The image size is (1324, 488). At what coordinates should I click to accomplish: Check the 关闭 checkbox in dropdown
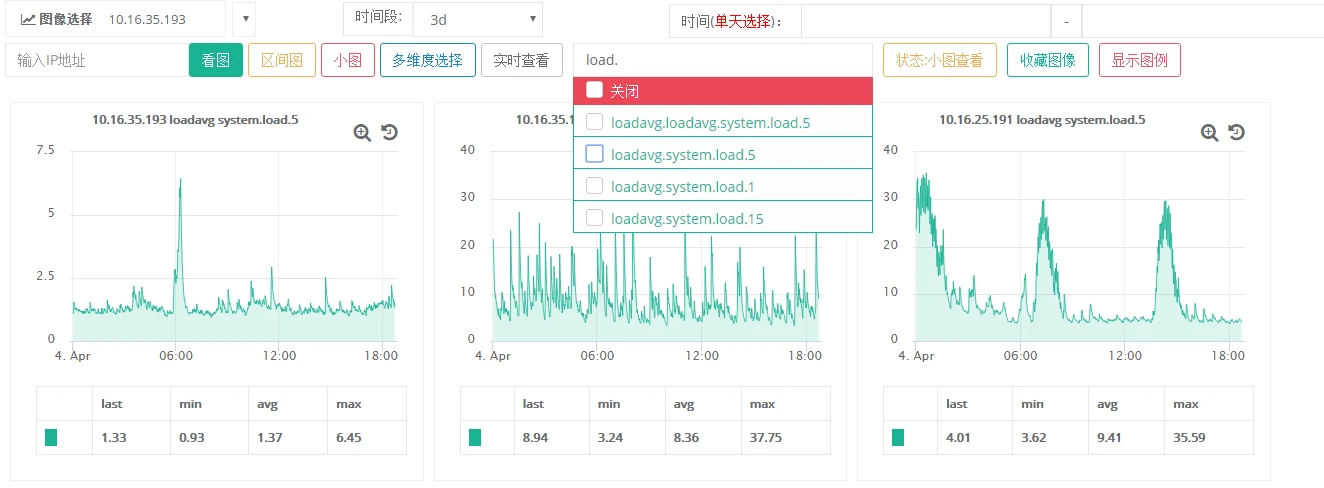594,90
